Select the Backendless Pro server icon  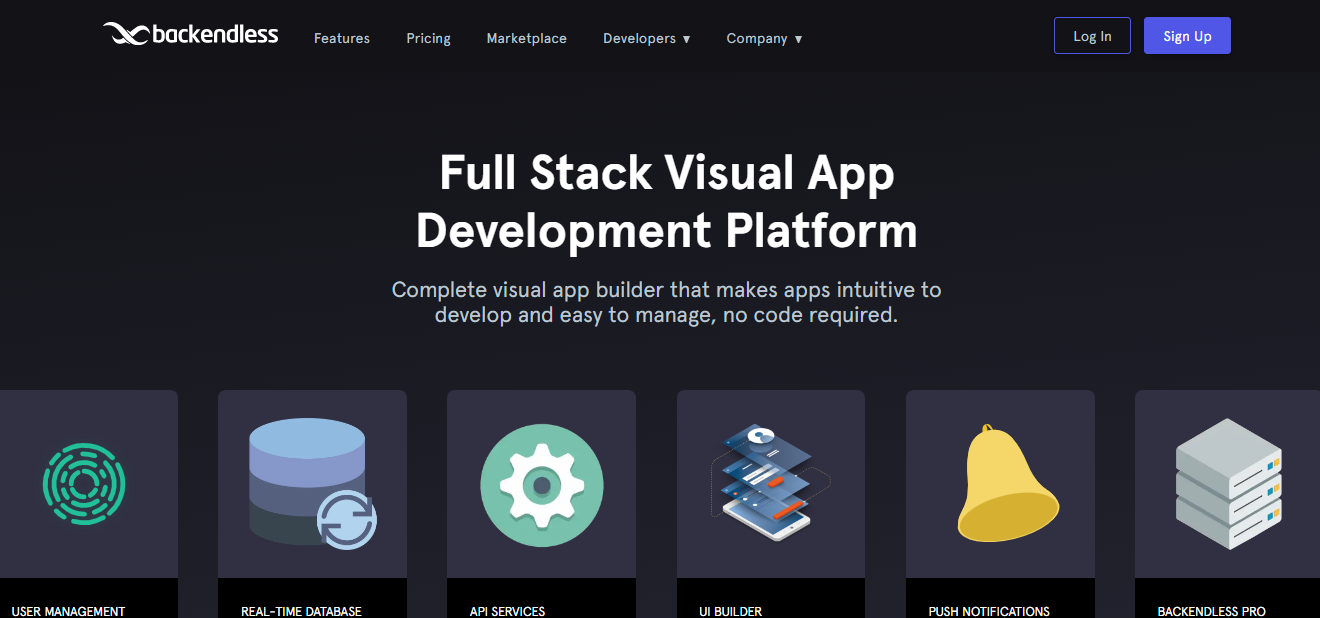tap(1229, 484)
